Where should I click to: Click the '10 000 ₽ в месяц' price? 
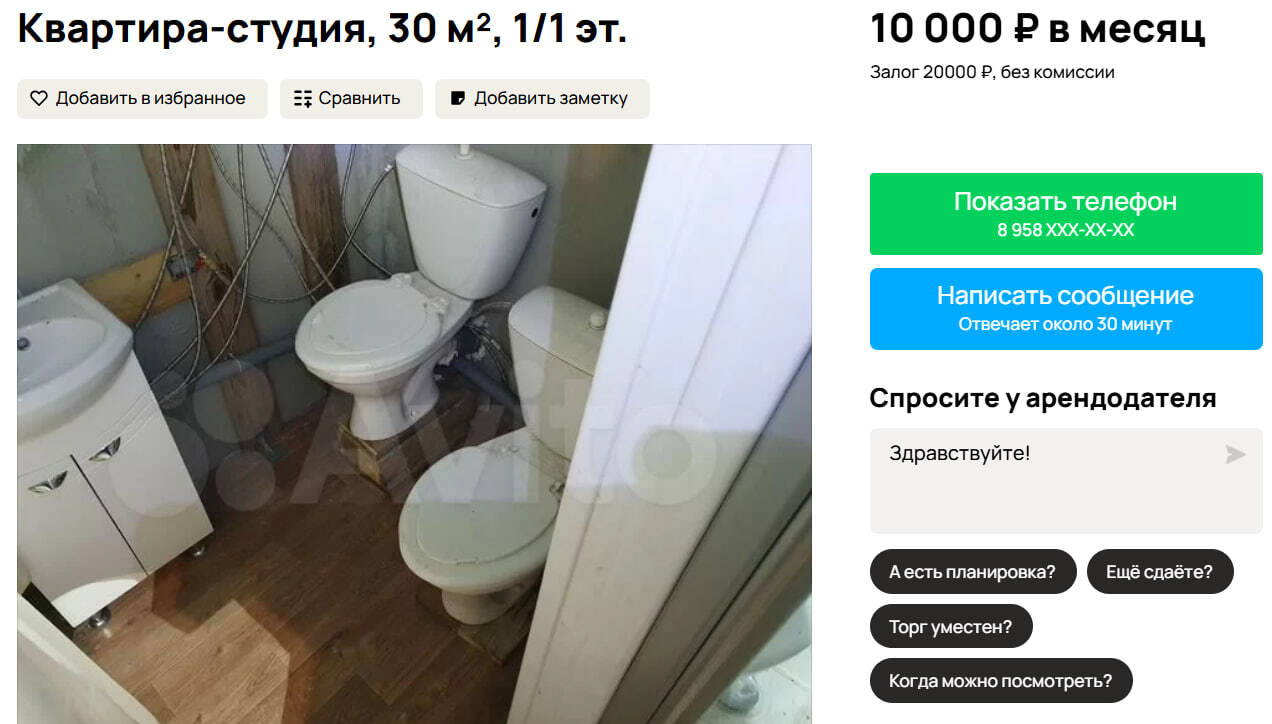tap(1038, 29)
